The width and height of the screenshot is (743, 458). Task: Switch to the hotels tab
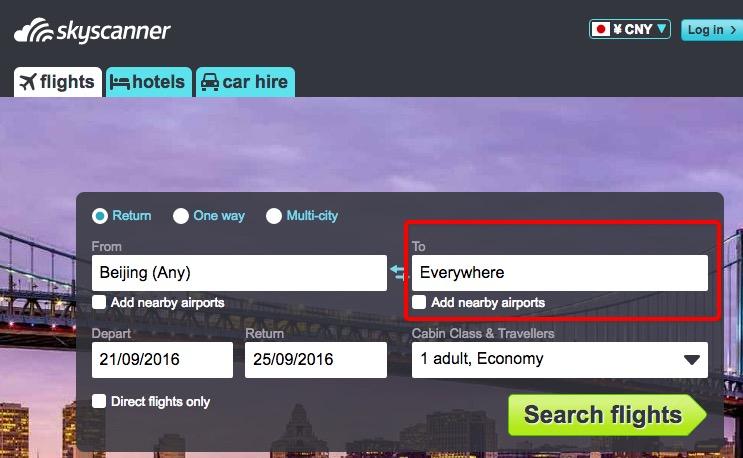(x=149, y=82)
